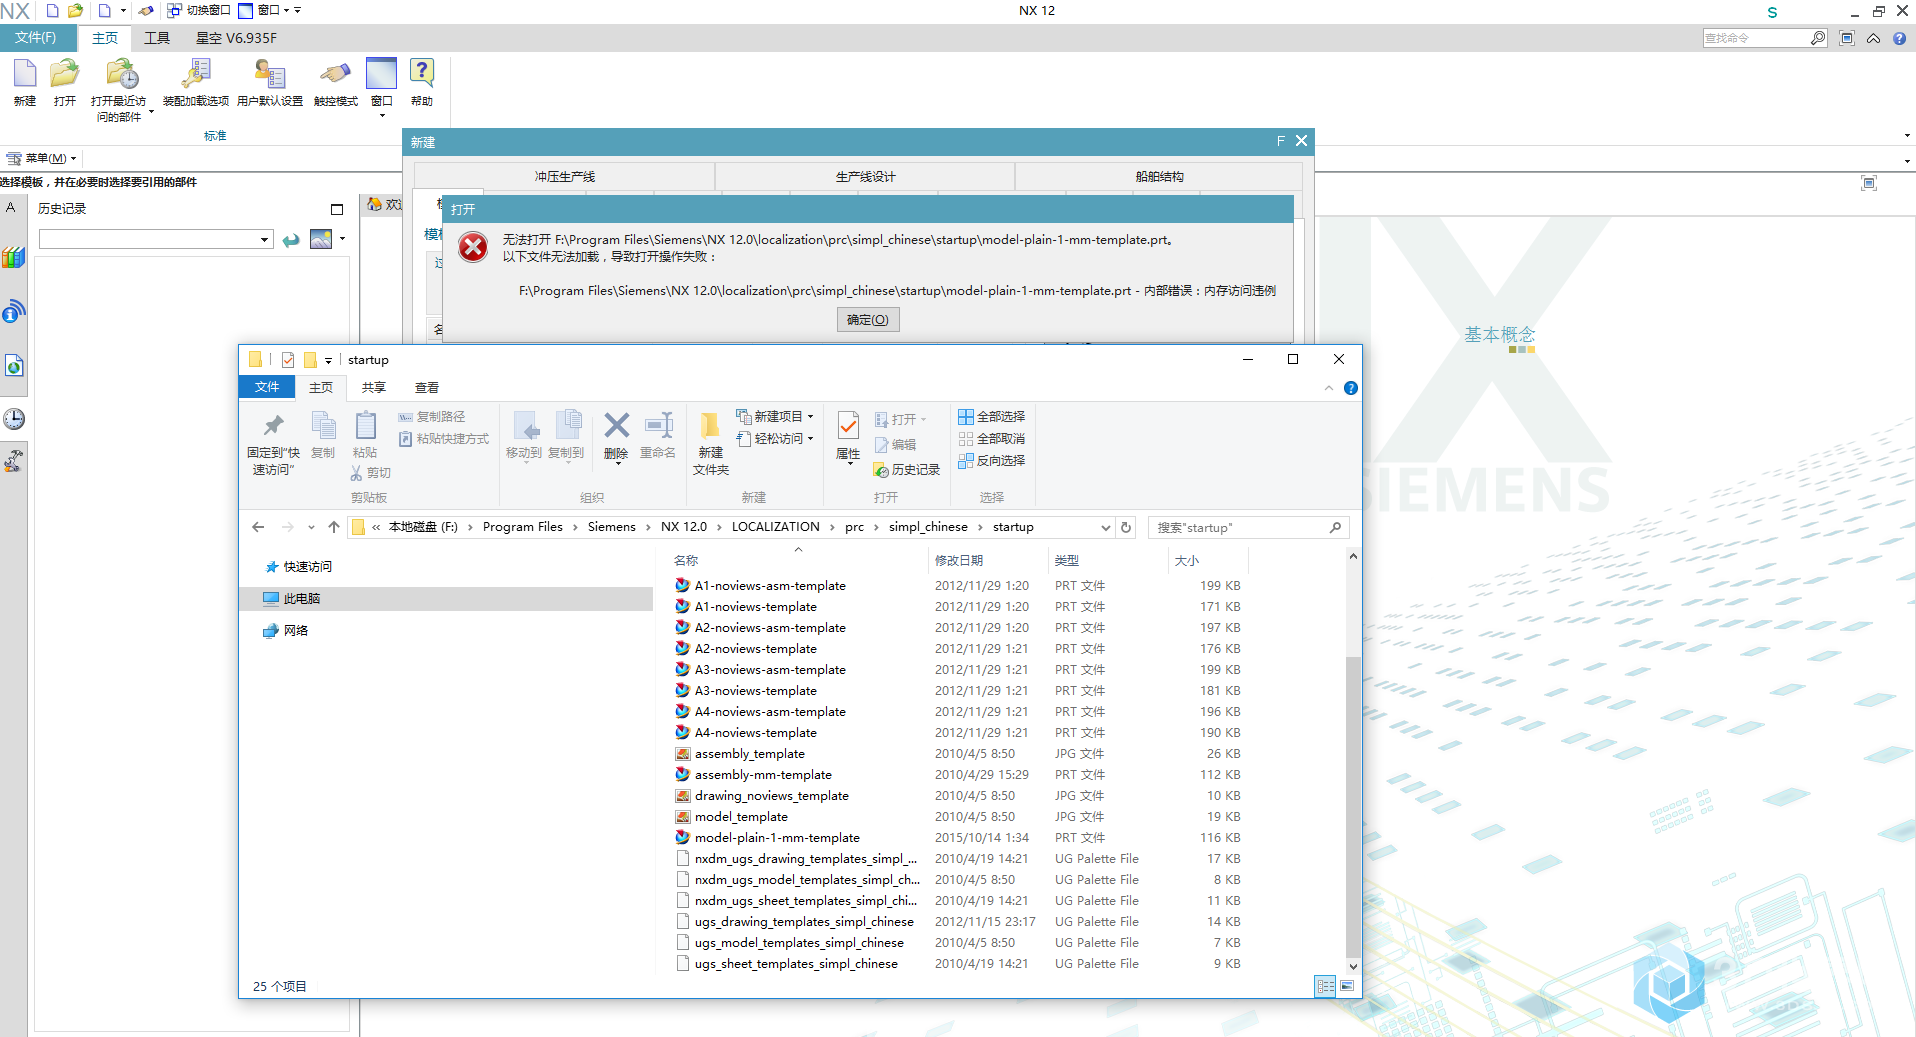Click the Properties (属性) icon in Explorer
Viewport: 1916px width, 1037px height.
848,426
